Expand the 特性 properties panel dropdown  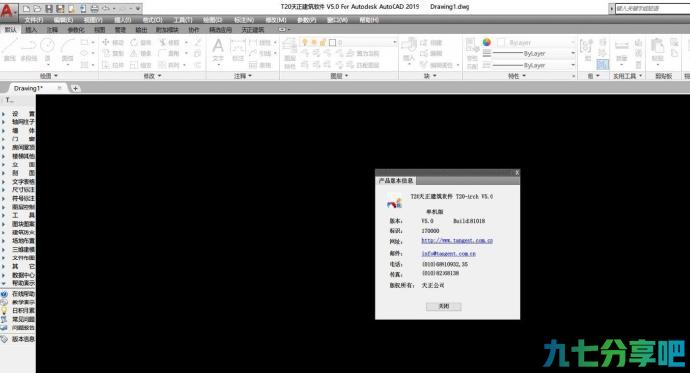517,76
